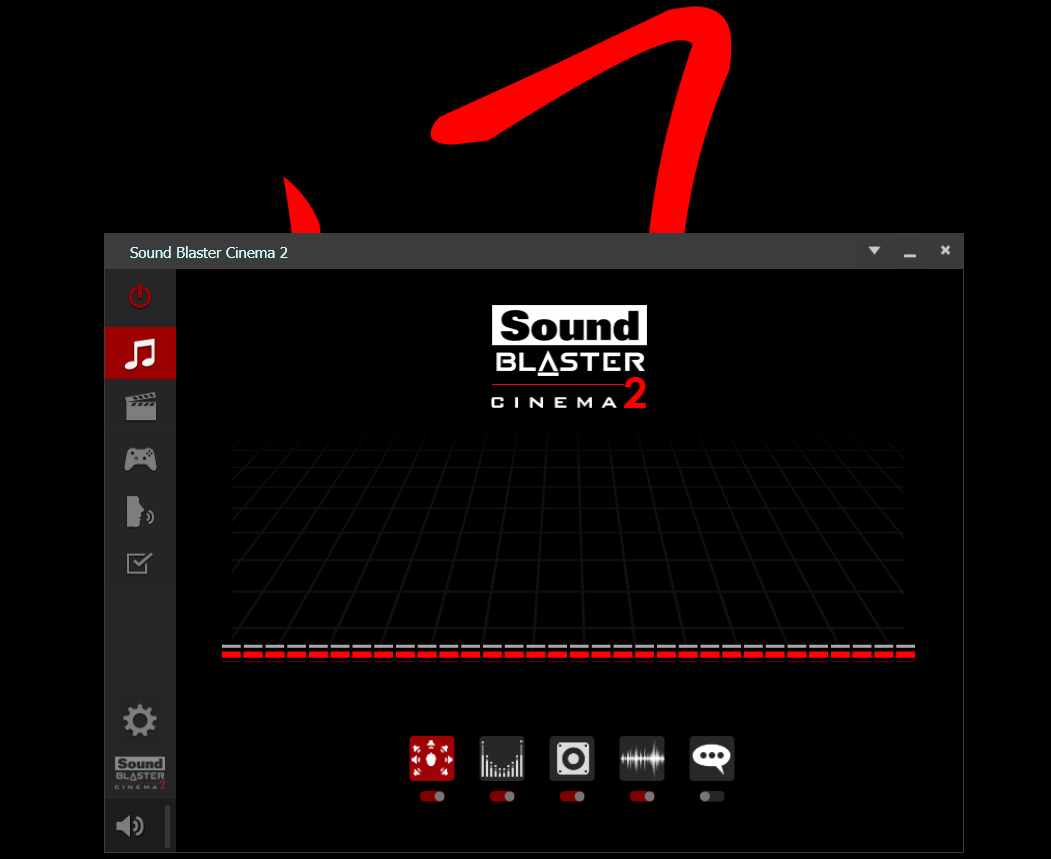Toggle the switch under the waveform icon
The height and width of the screenshot is (859, 1051).
pyautogui.click(x=642, y=797)
